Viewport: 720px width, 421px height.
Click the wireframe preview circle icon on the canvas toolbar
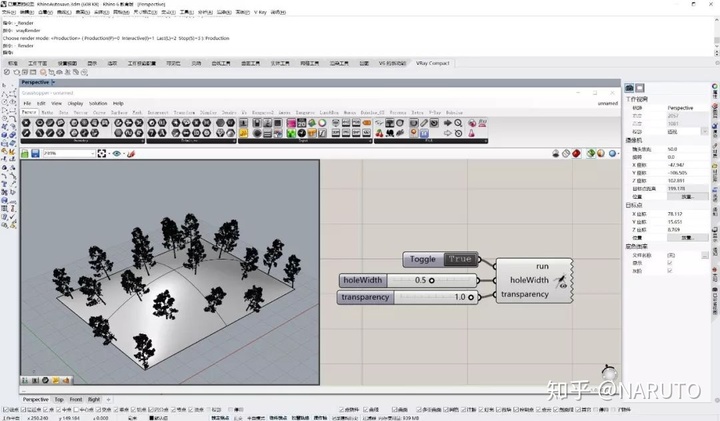coord(566,153)
